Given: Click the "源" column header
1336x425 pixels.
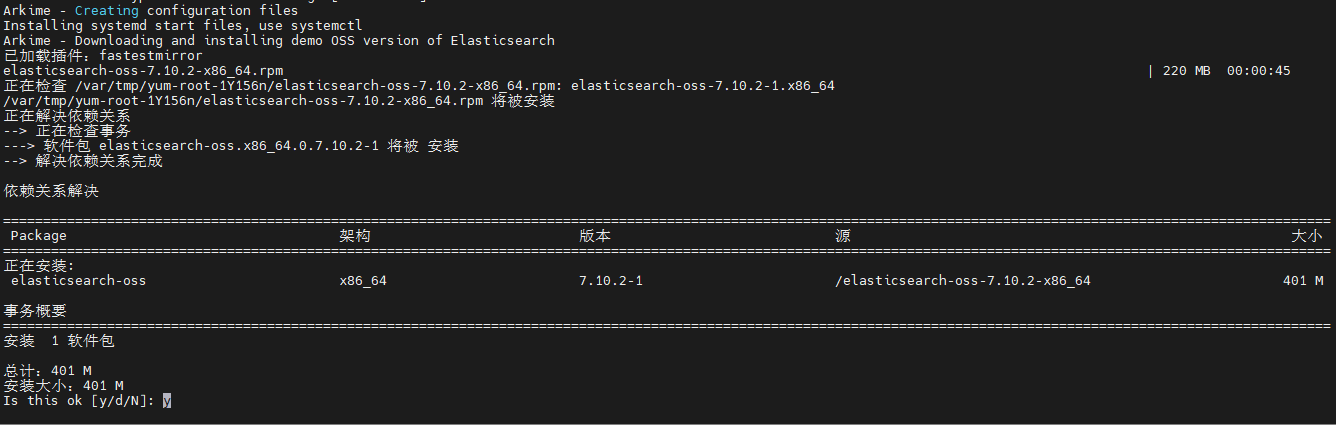Looking at the screenshot, I should pyautogui.click(x=843, y=236).
